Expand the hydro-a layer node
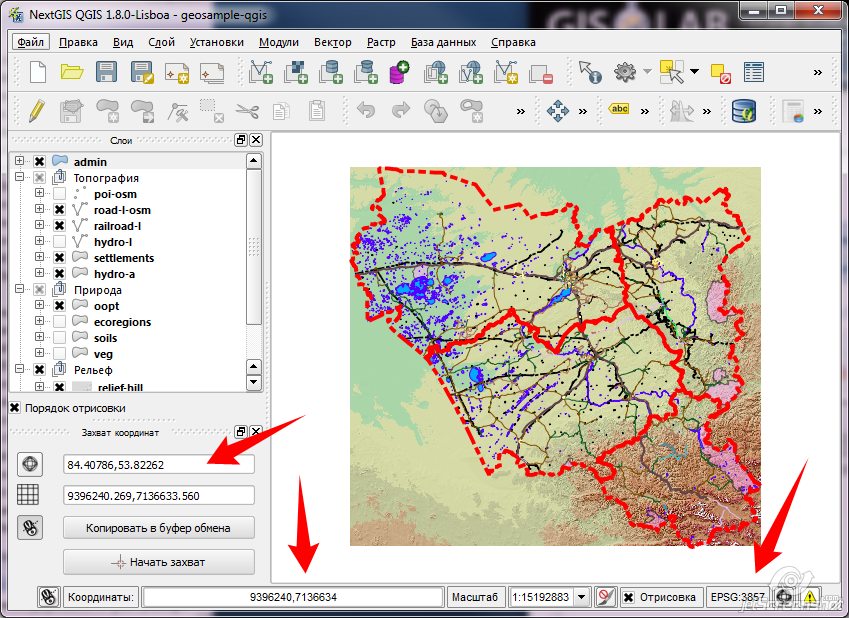 coord(39,272)
